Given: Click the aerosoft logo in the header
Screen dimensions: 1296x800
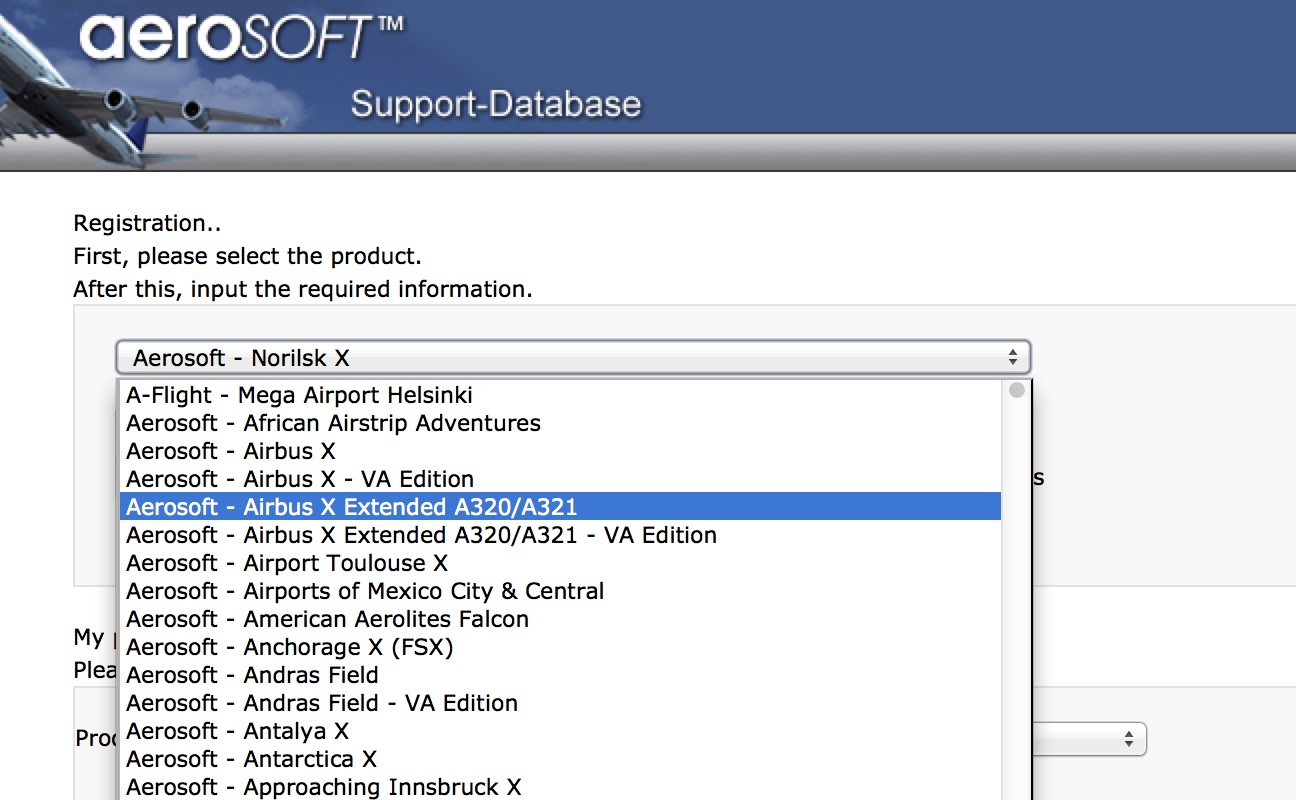Looking at the screenshot, I should [x=242, y=38].
